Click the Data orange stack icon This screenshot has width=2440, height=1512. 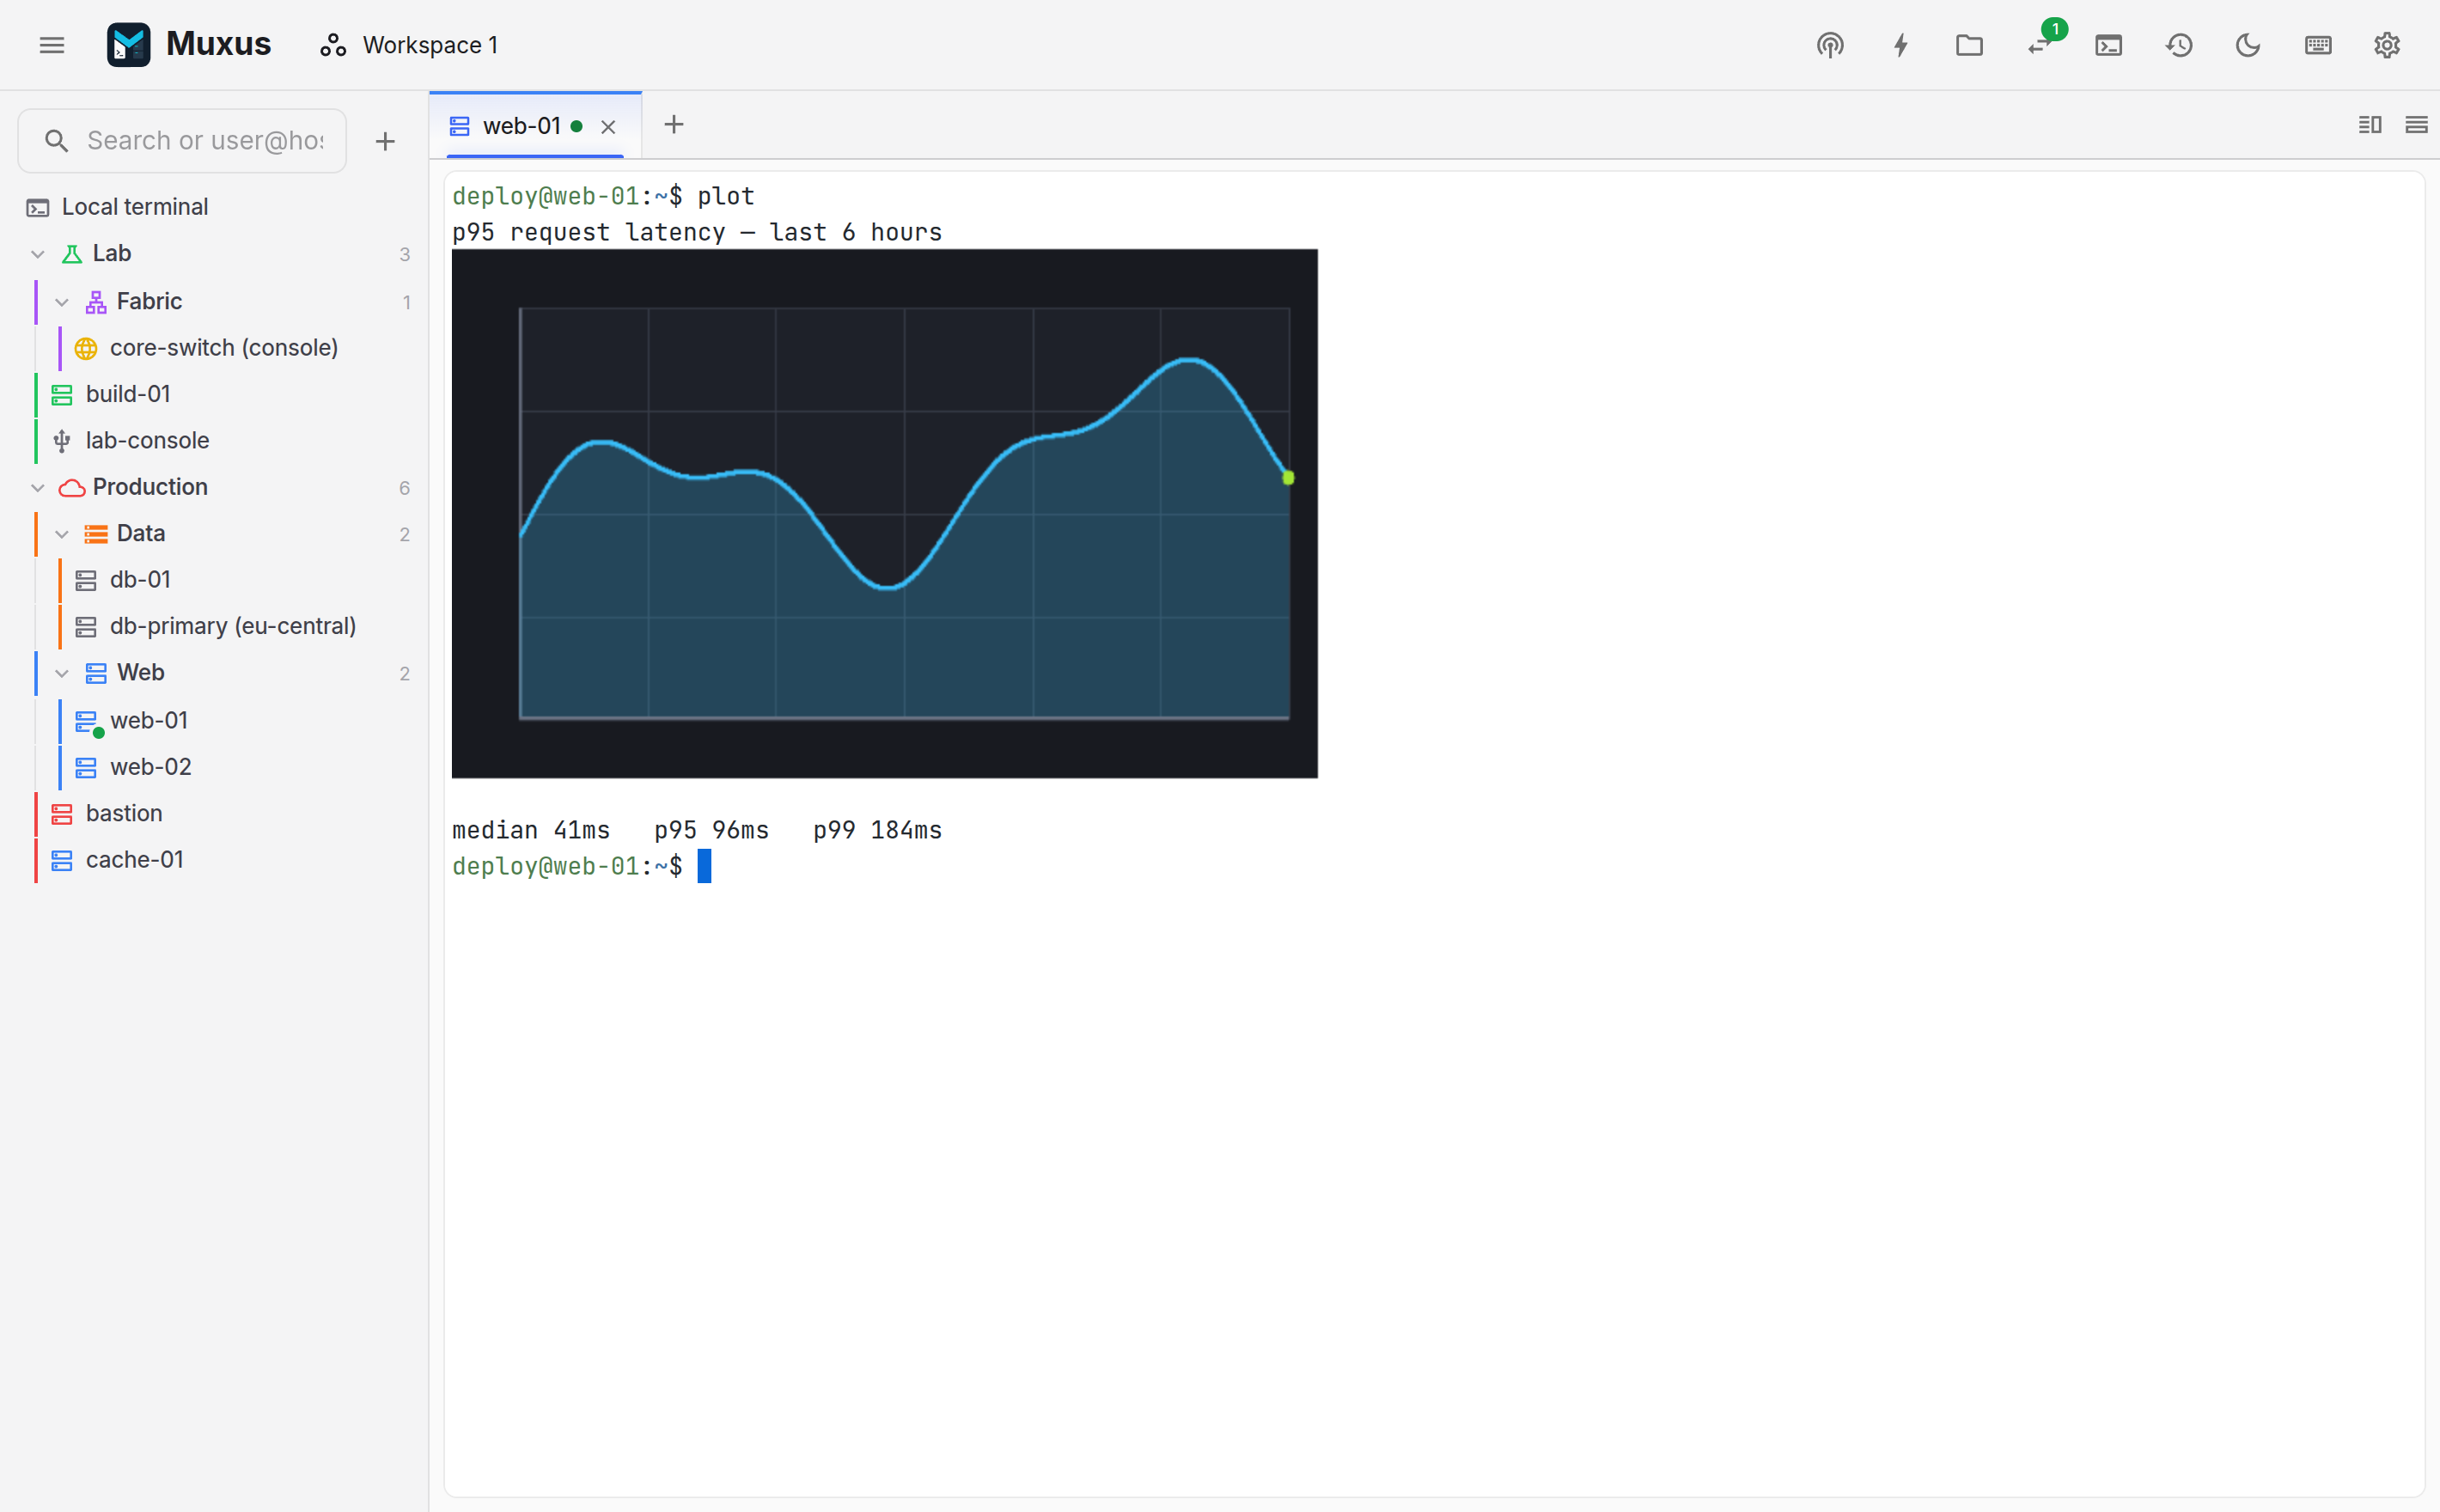[96, 534]
